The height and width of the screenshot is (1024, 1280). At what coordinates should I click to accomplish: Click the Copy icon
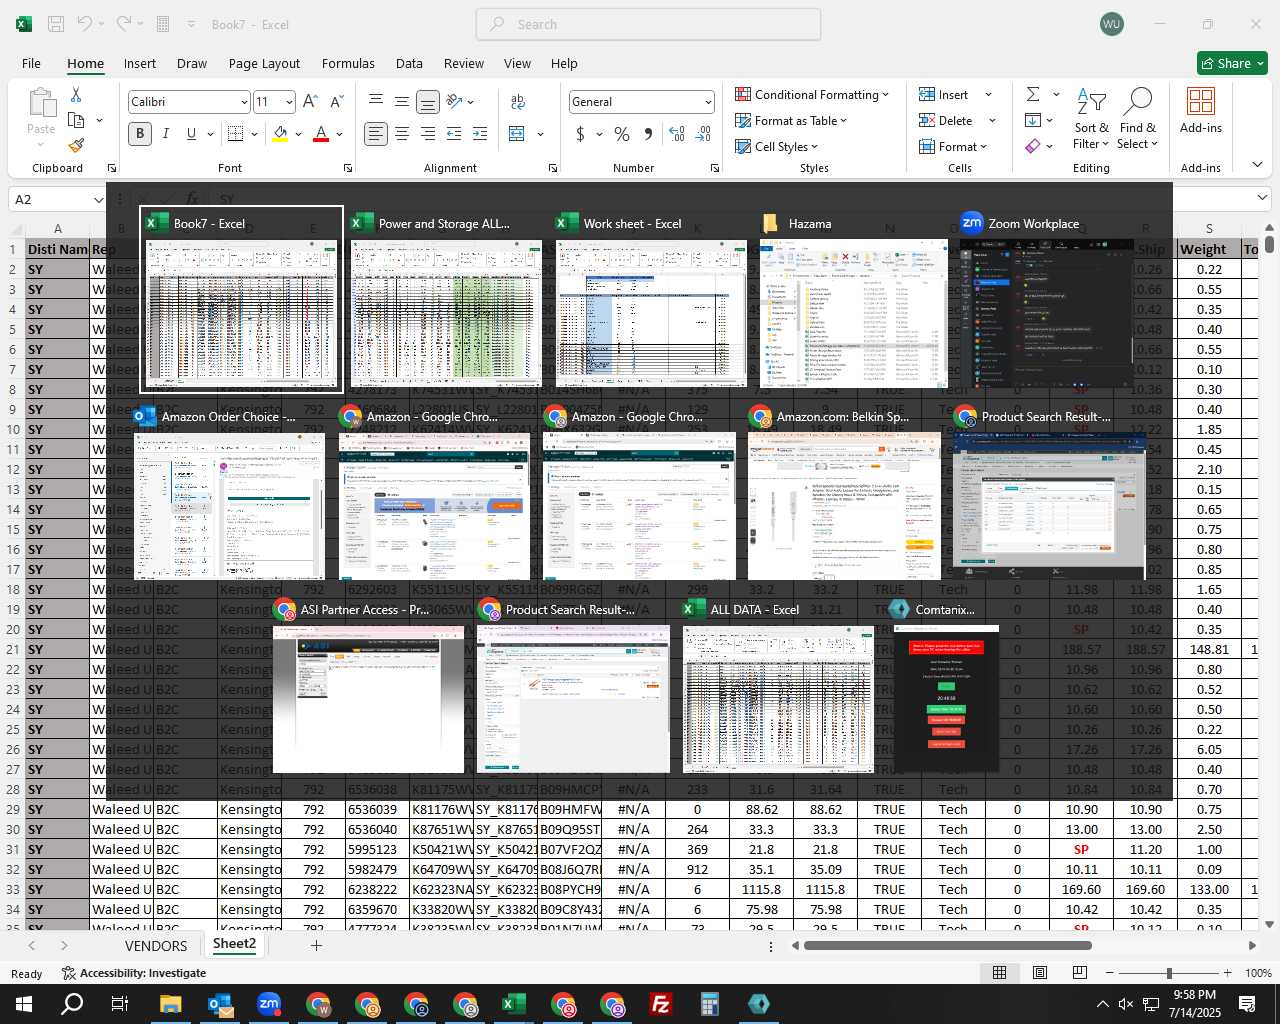[76, 120]
